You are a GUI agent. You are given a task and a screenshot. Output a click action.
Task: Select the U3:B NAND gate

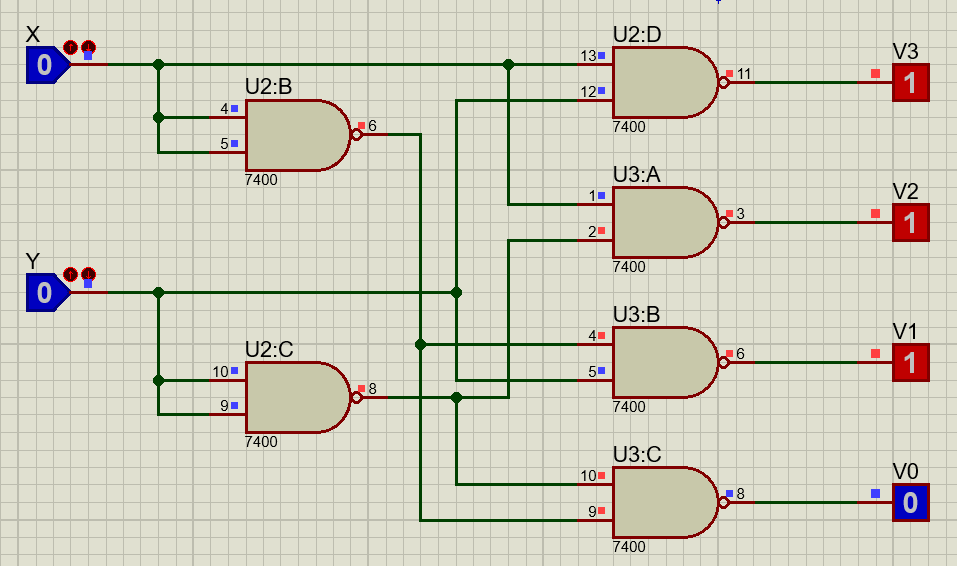point(662,362)
